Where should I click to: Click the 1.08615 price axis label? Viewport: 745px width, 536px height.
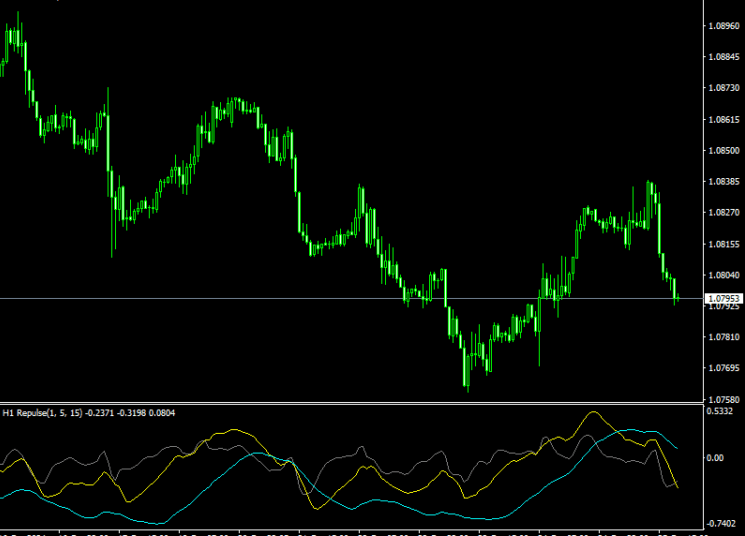724,119
